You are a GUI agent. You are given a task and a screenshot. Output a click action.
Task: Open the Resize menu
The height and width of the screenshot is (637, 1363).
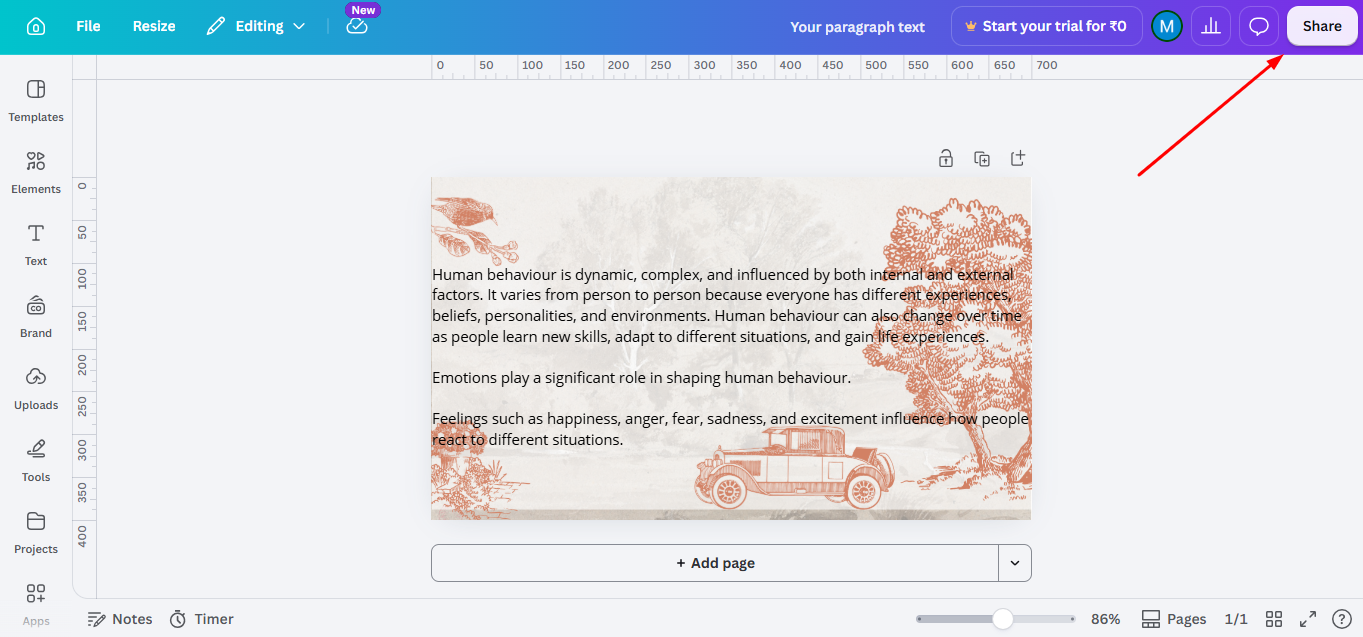154,26
